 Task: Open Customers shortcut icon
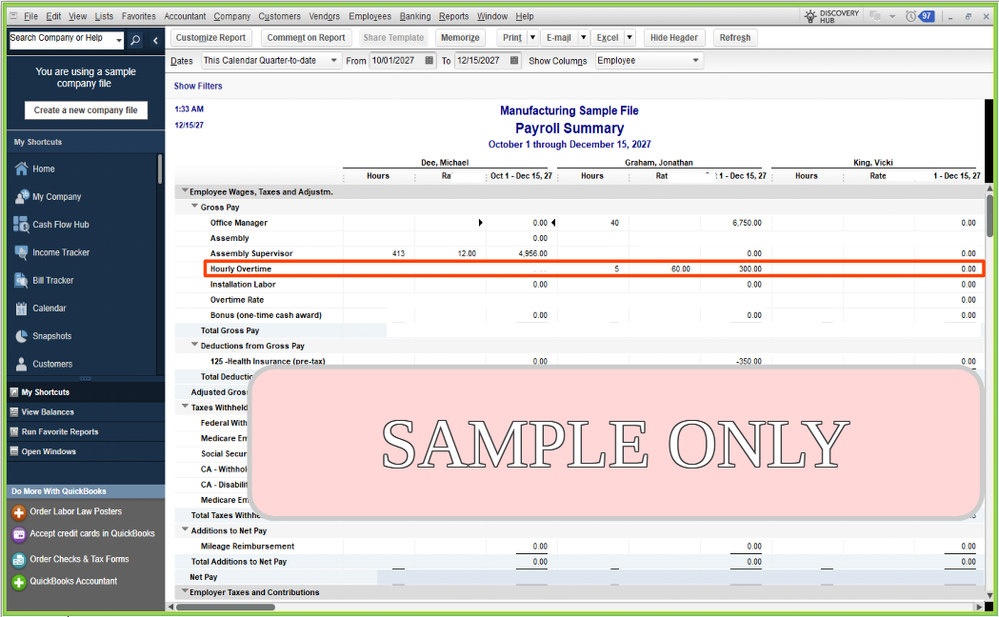pyautogui.click(x=21, y=364)
